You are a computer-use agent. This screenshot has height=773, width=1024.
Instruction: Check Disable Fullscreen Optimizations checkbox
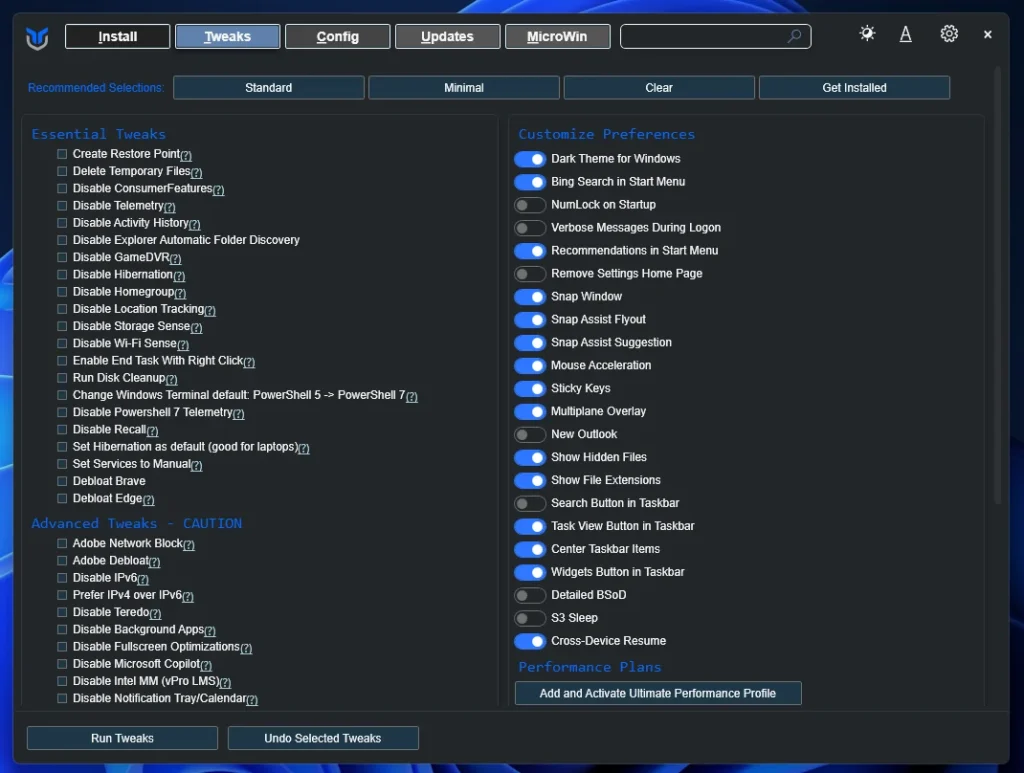pyautogui.click(x=62, y=646)
